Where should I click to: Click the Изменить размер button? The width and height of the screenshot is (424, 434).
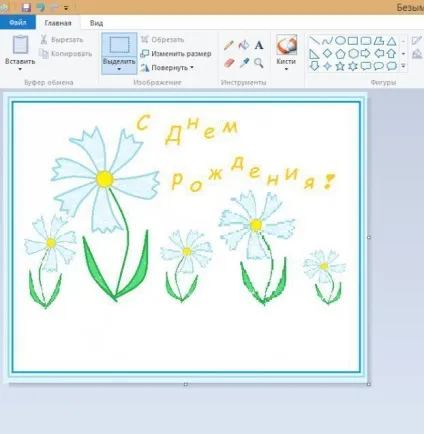click(x=176, y=54)
